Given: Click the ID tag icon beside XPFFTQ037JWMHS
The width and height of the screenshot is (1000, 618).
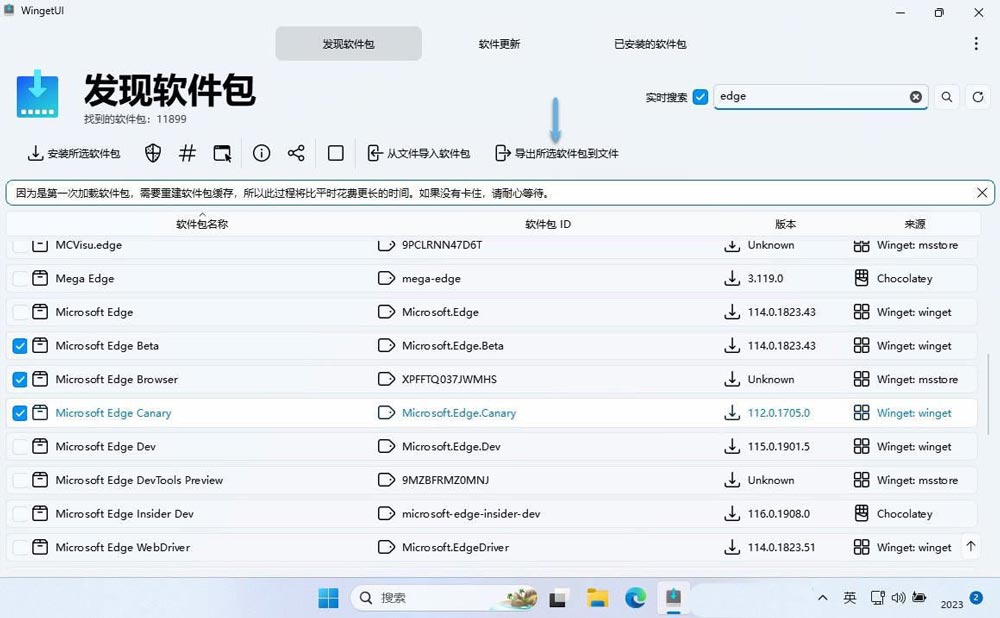Looking at the screenshot, I should (386, 379).
